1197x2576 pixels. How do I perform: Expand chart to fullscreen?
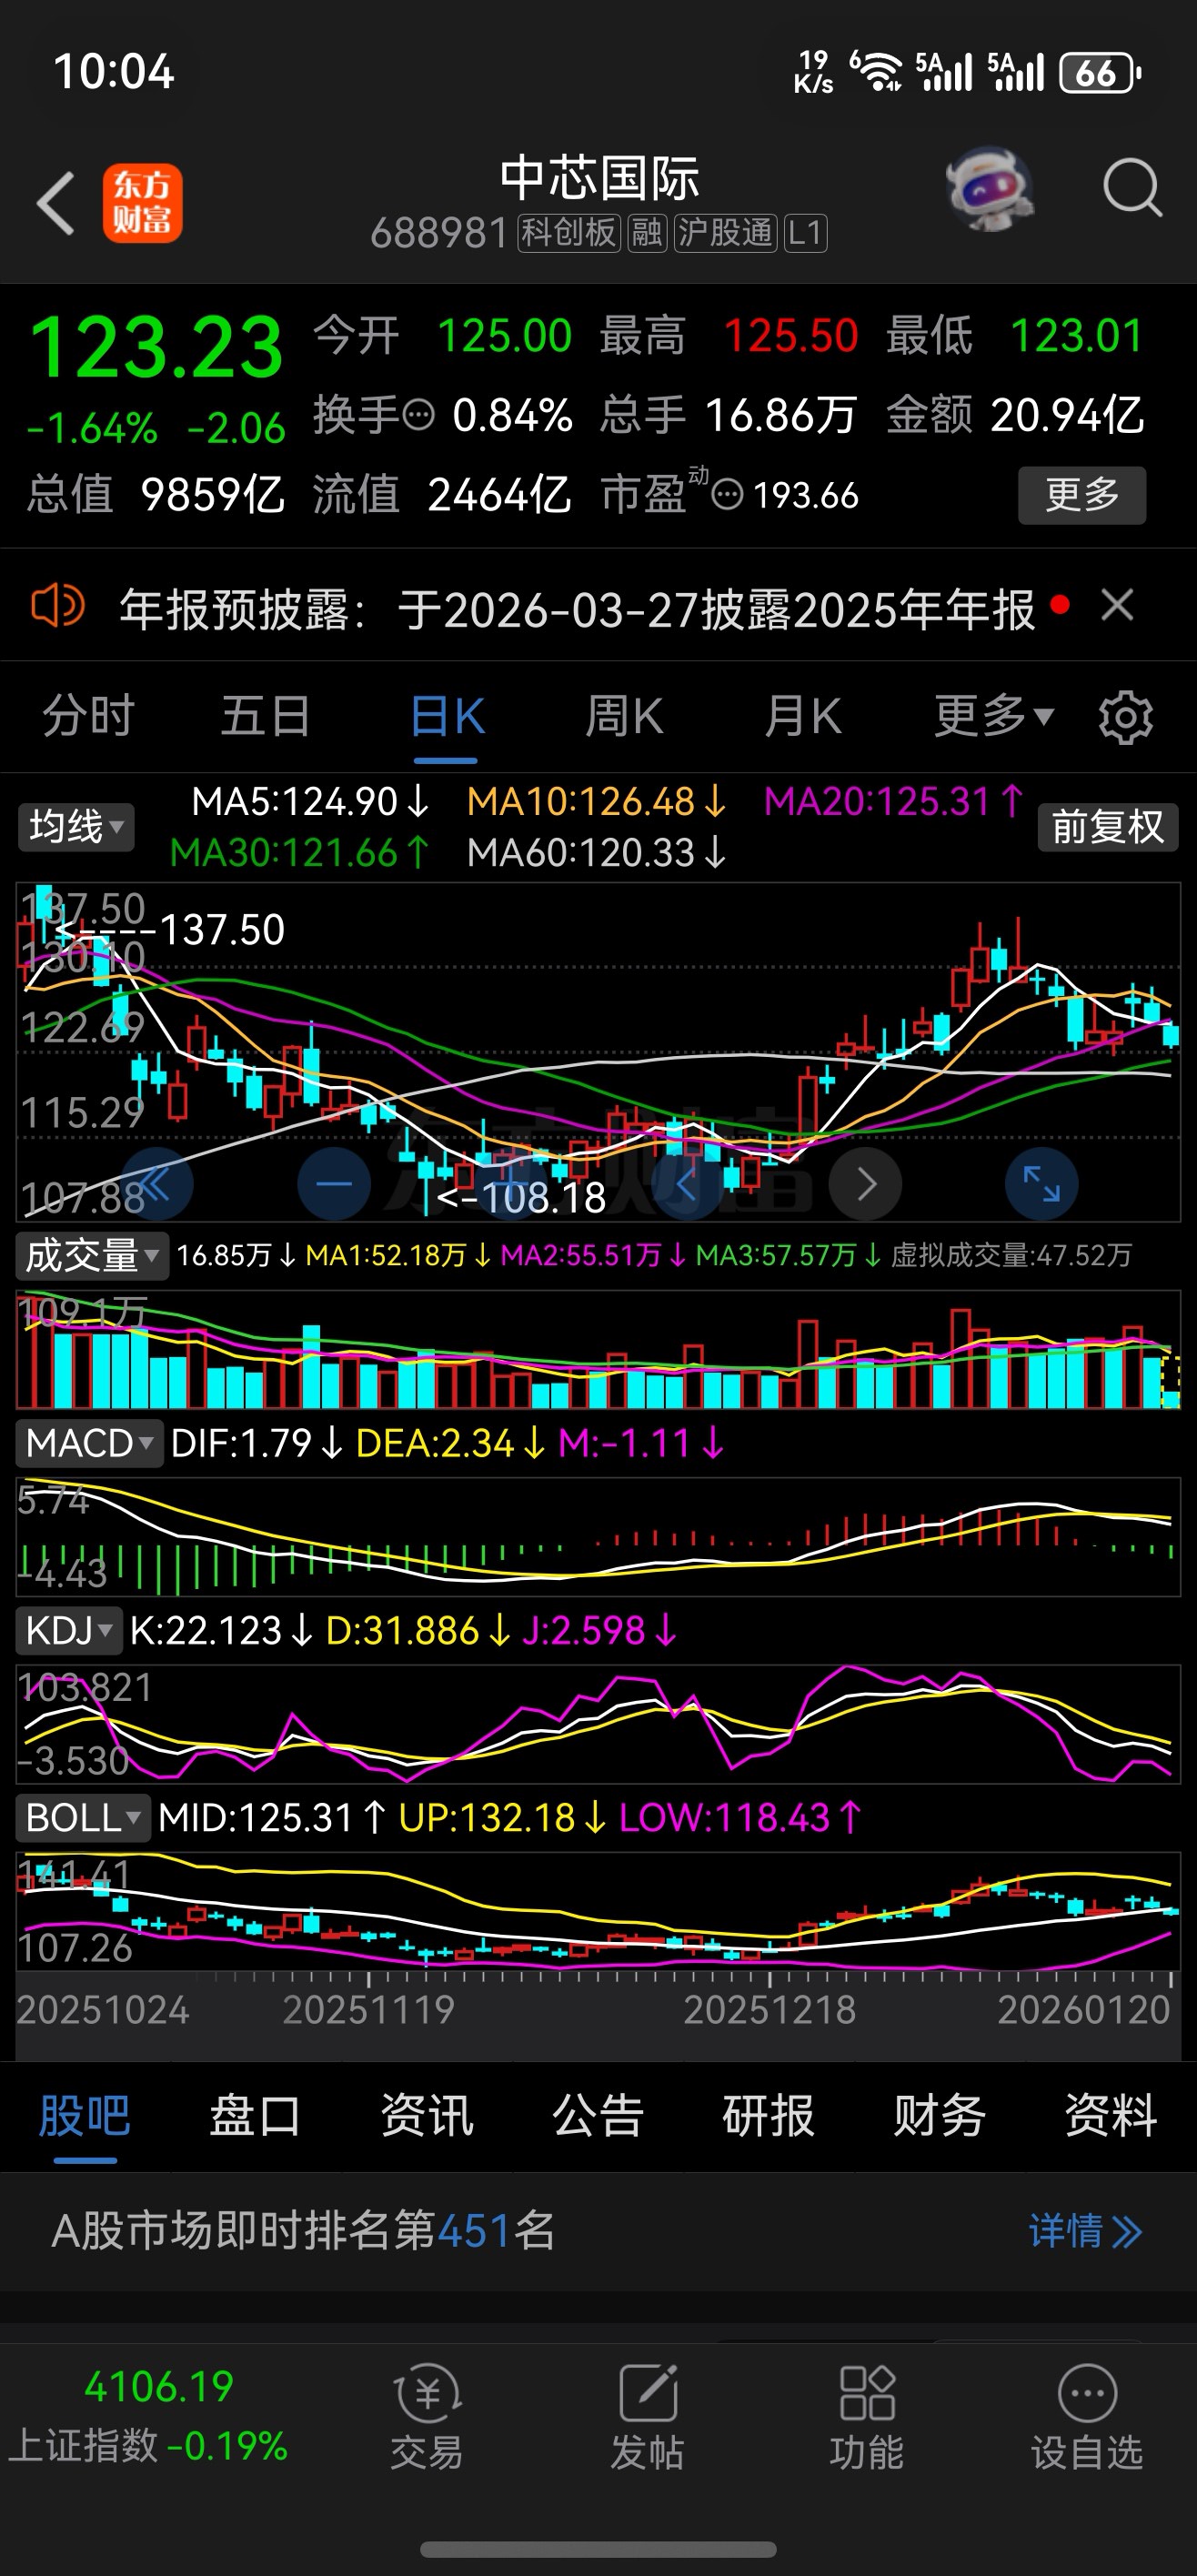[x=1041, y=1184]
